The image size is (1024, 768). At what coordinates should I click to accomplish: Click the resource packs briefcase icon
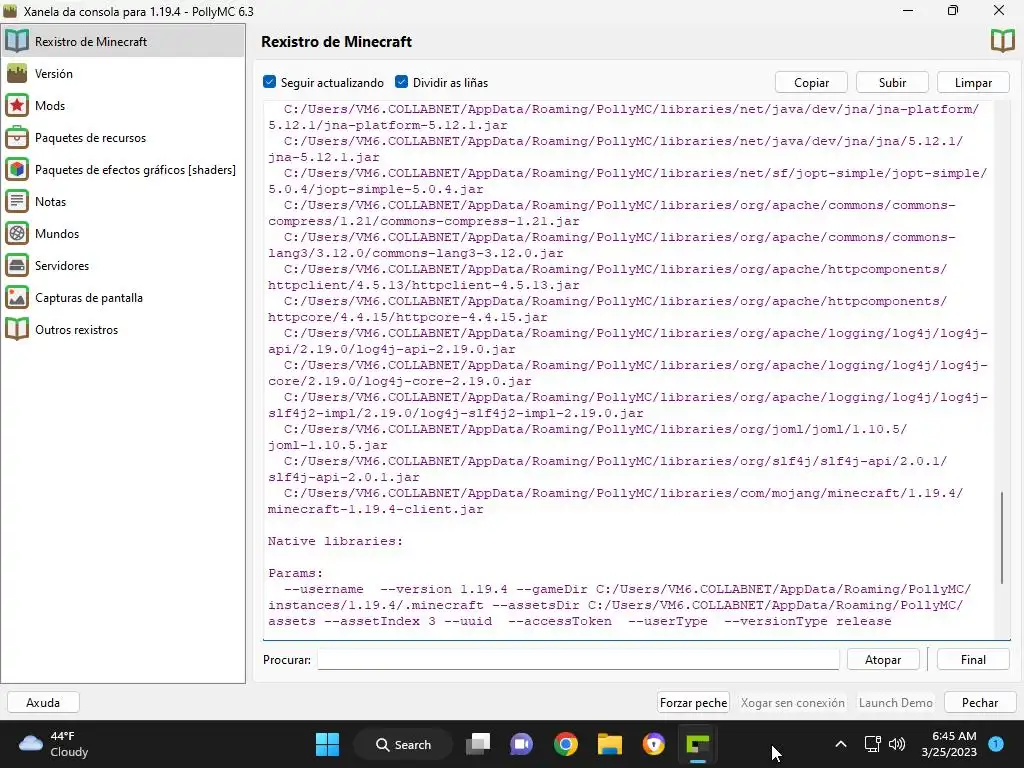[17, 137]
